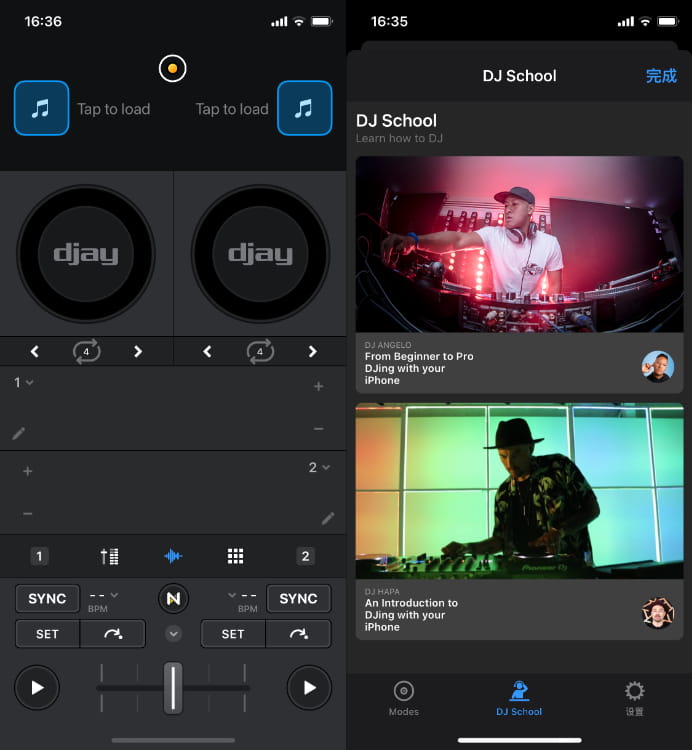Open DJ Hapa's lesson video thumbnail

click(519, 491)
